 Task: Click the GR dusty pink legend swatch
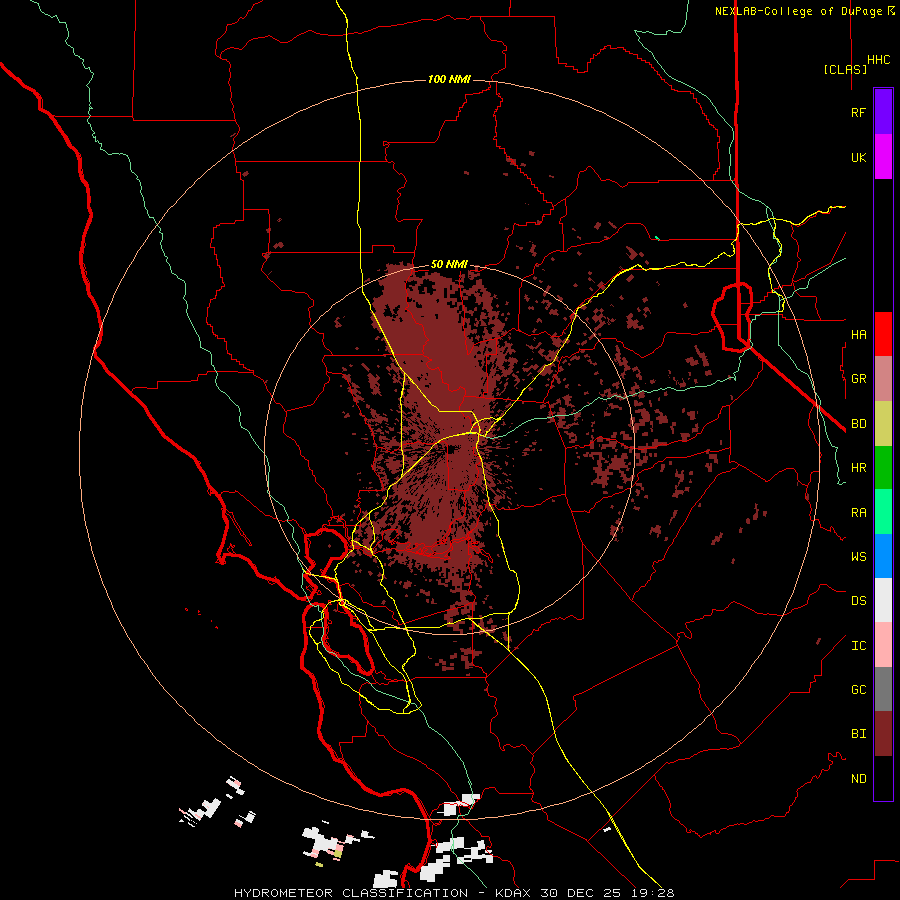pyautogui.click(x=883, y=379)
